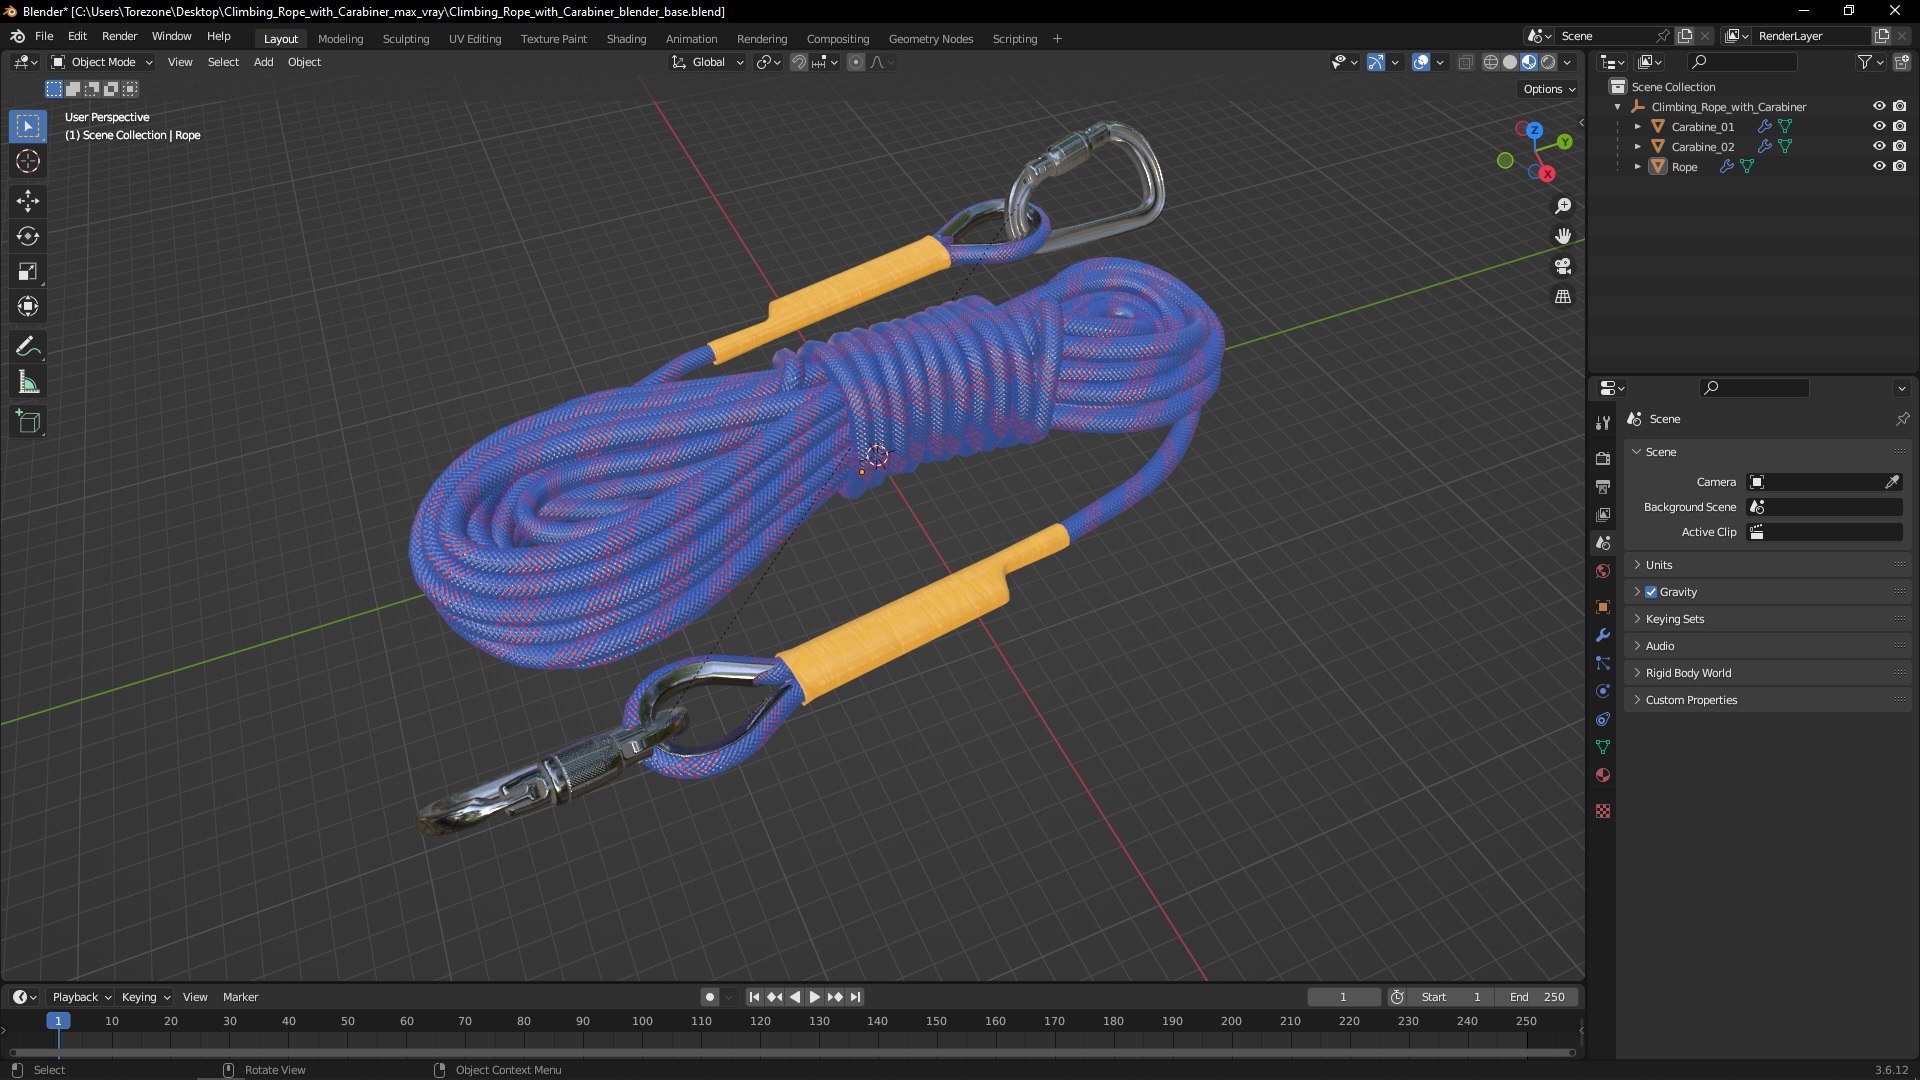Open the Render menu
Viewport: 1920px width, 1080px height.
coord(119,36)
